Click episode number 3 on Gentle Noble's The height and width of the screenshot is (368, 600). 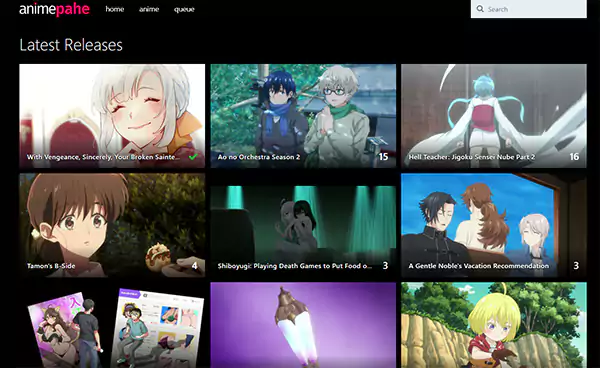(x=576, y=265)
